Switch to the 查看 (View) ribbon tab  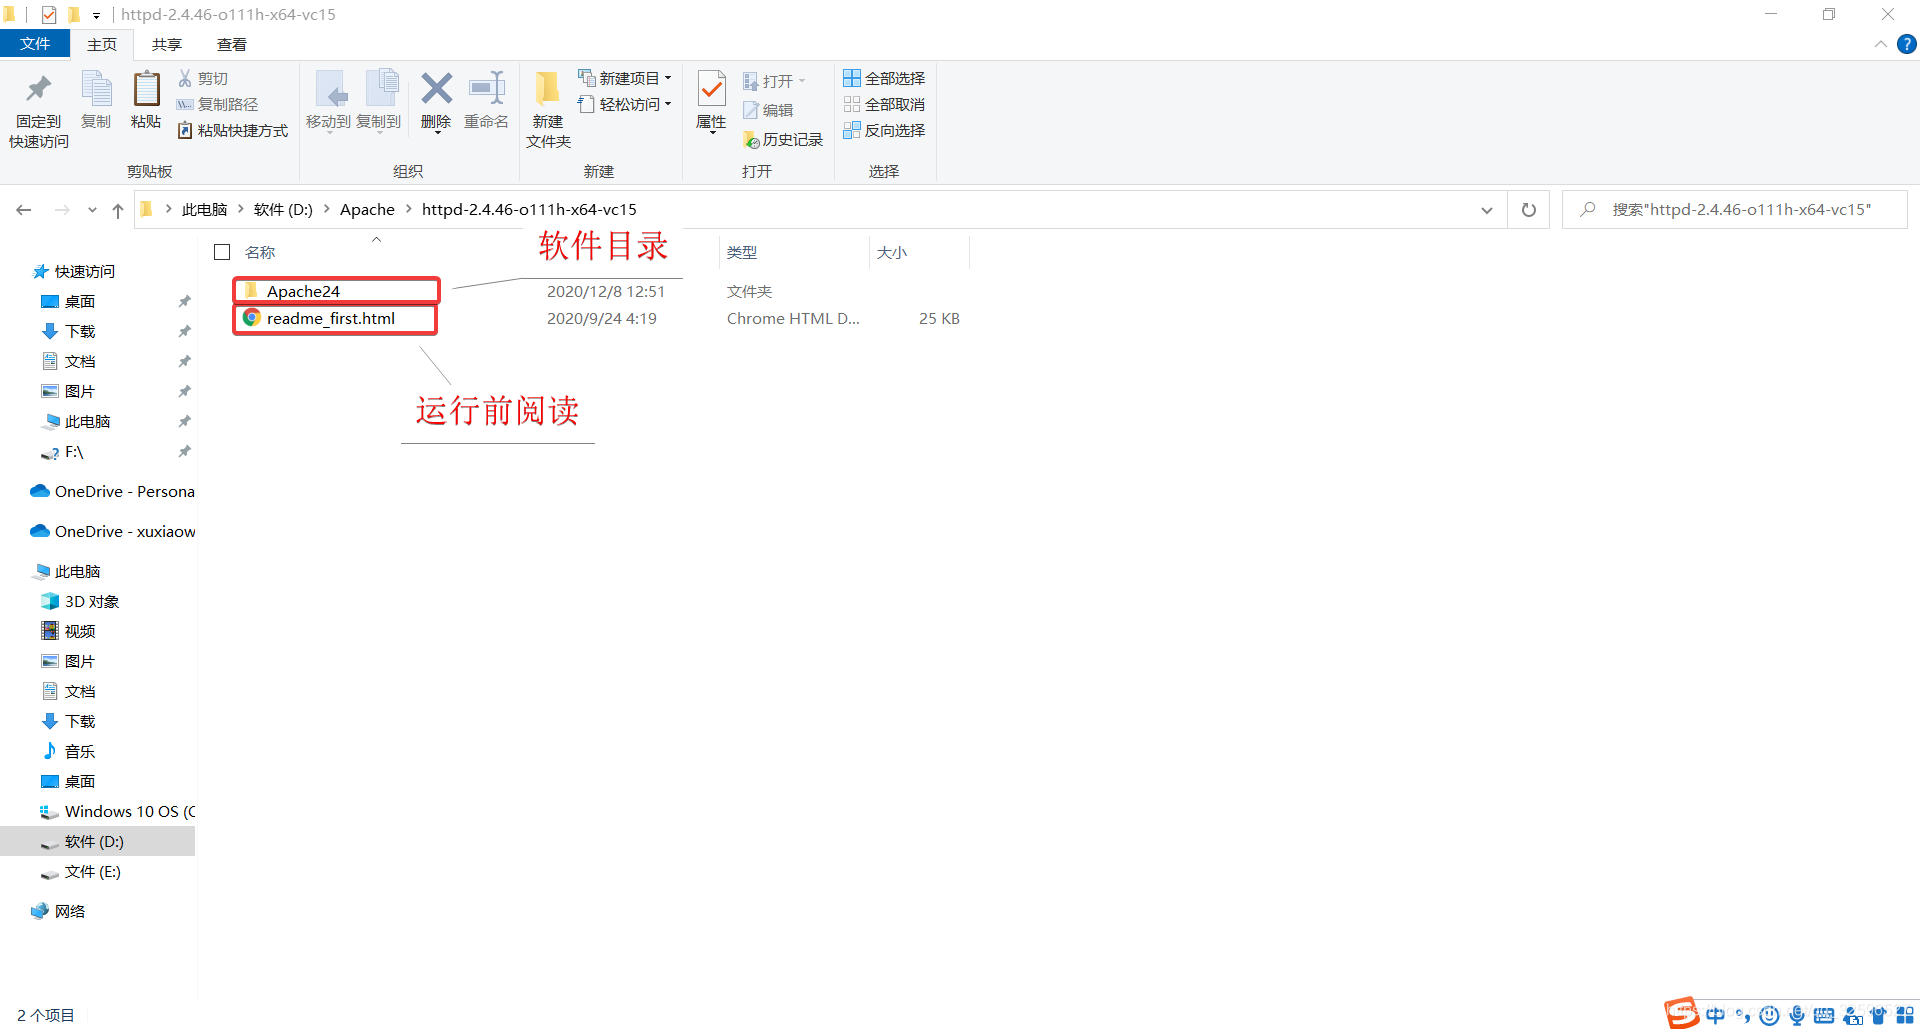click(231, 44)
